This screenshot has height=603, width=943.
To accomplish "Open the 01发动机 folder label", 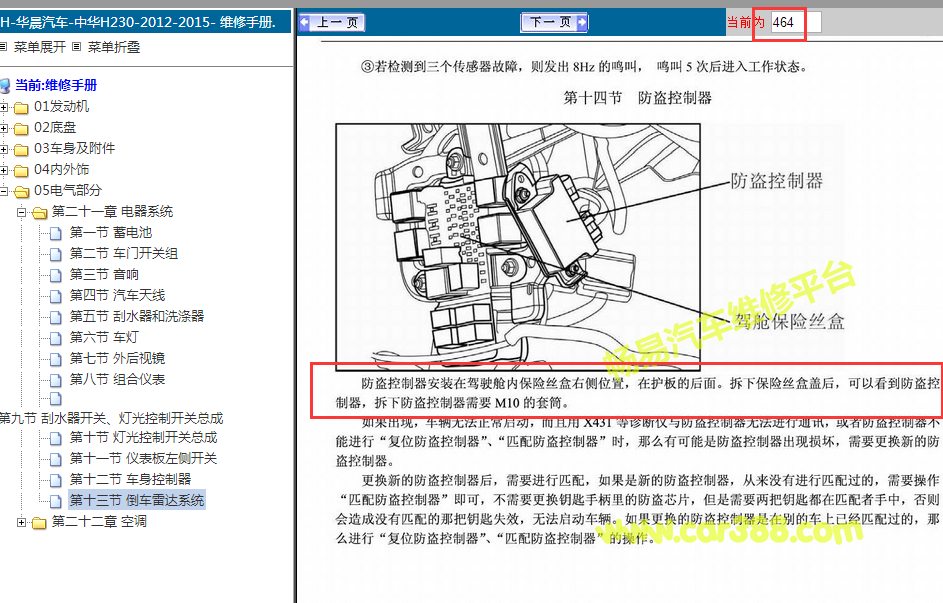I will pos(61,107).
